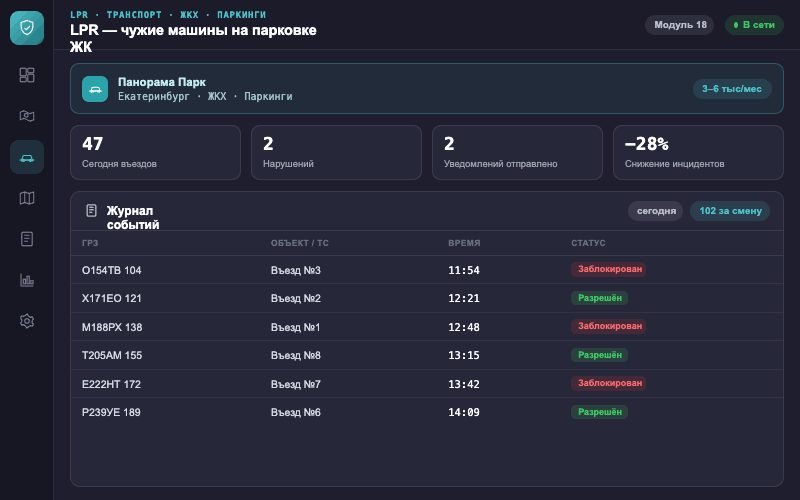800x500 pixels.
Task: Select the 102 за смену chip
Action: (730, 211)
